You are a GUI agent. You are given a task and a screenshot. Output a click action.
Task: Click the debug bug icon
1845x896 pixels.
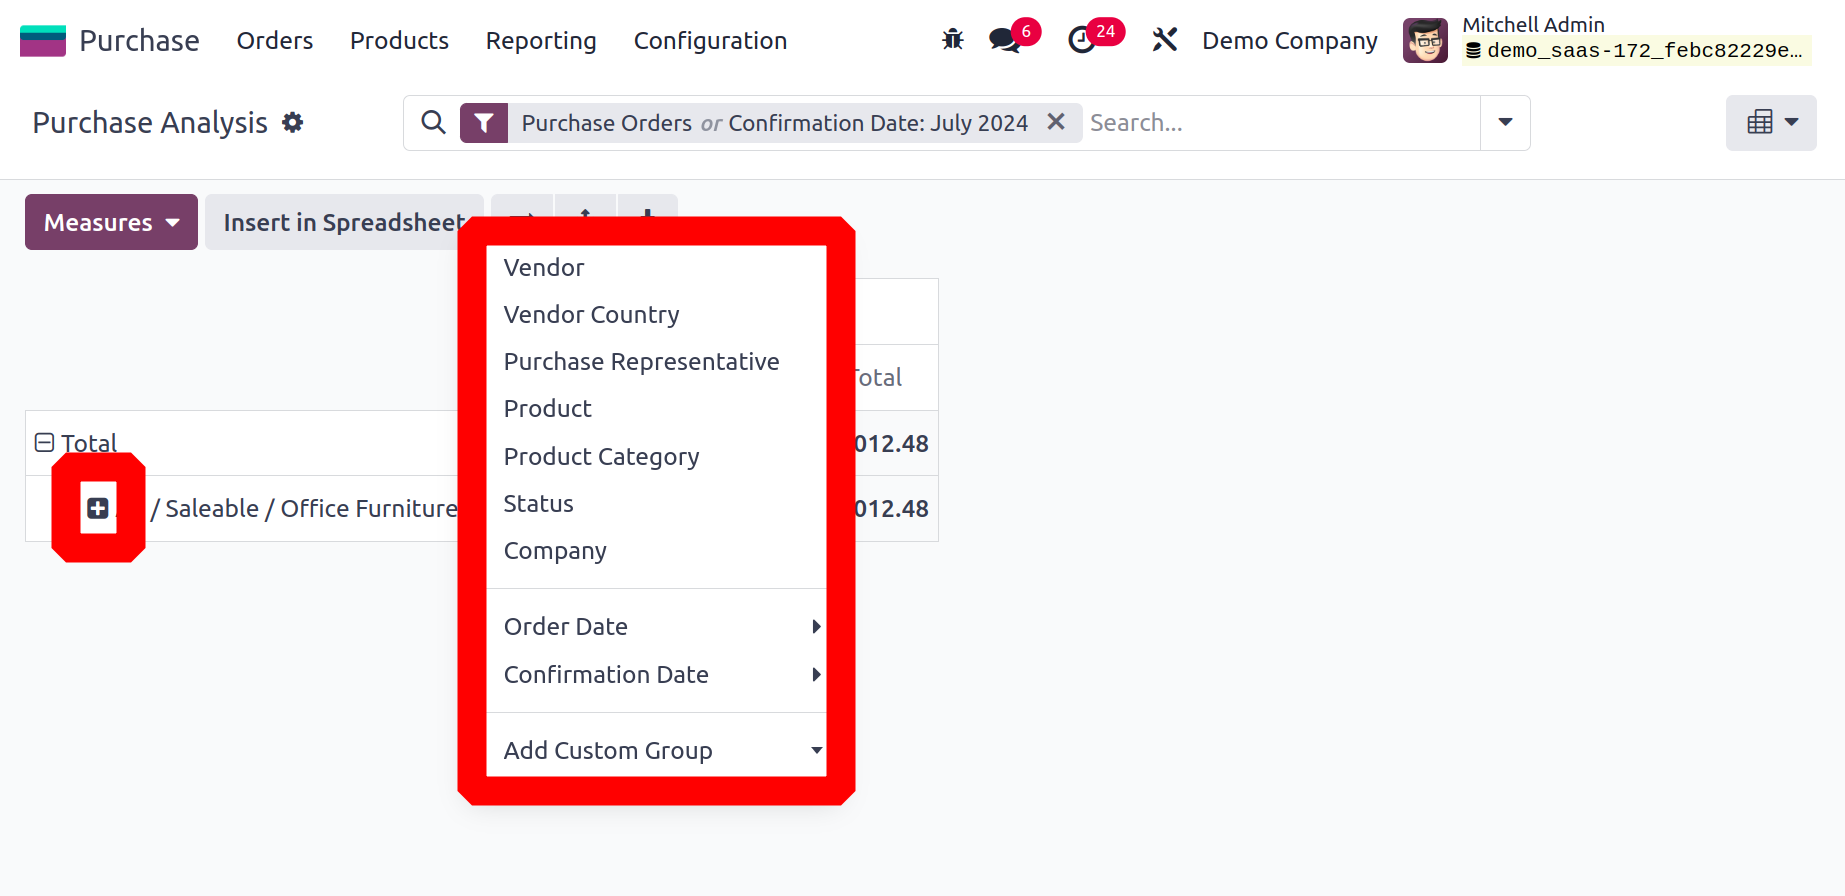952,40
